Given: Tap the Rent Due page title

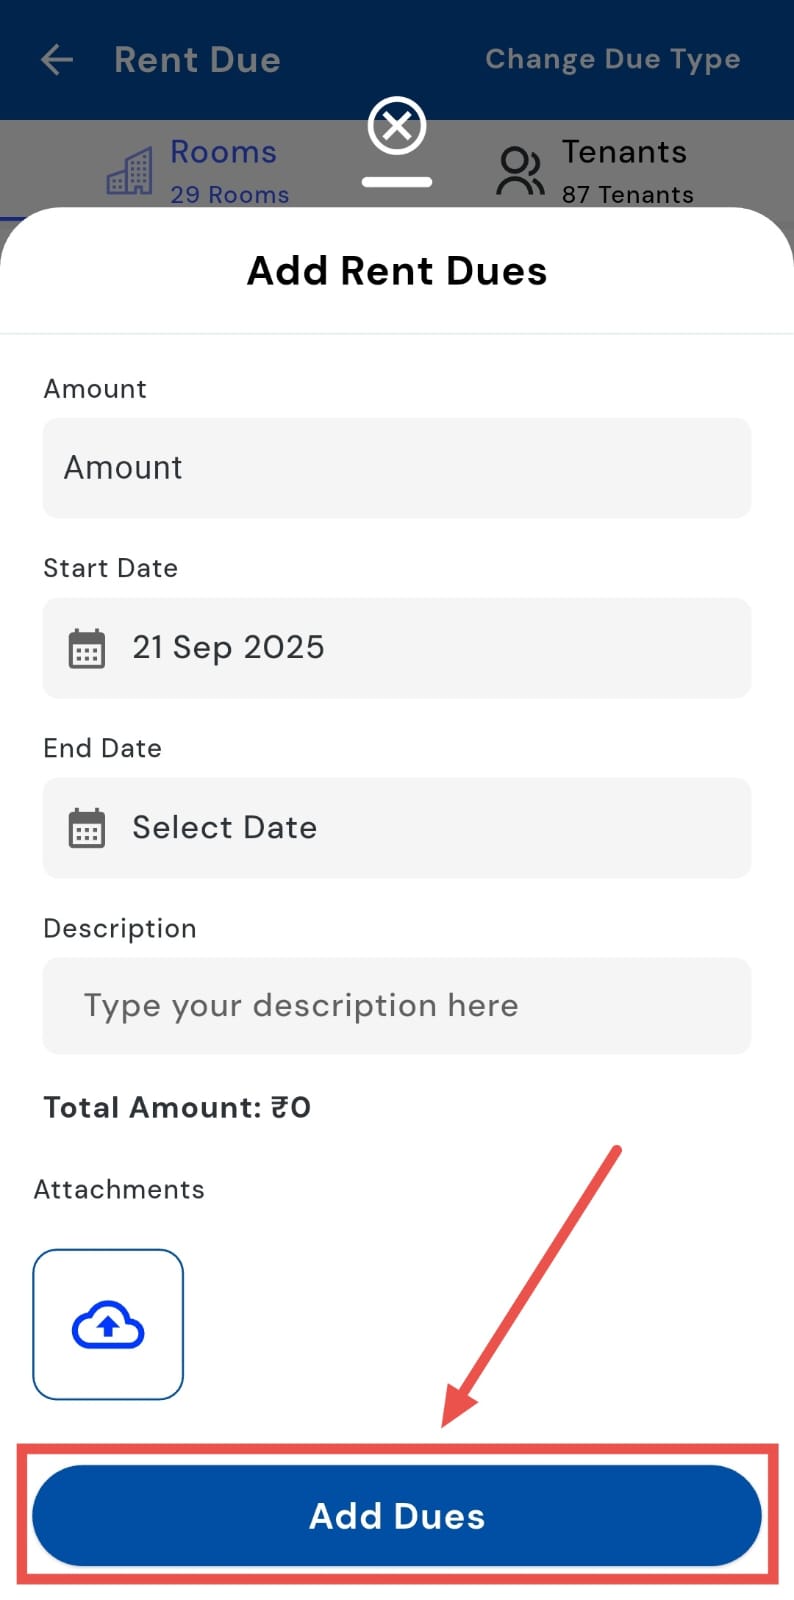Looking at the screenshot, I should click(197, 60).
